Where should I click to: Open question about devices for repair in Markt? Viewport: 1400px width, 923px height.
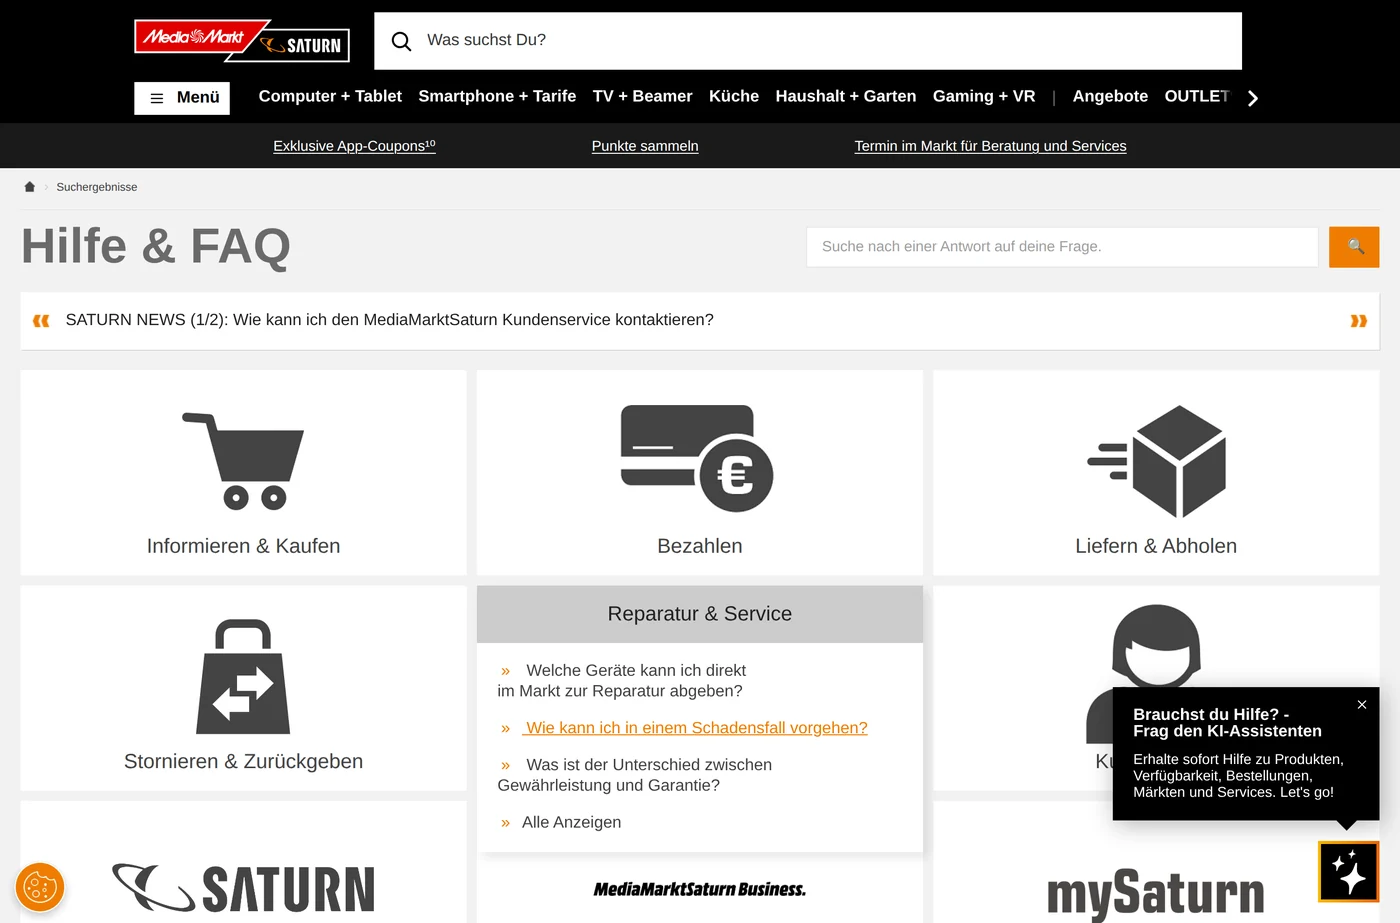click(622, 681)
